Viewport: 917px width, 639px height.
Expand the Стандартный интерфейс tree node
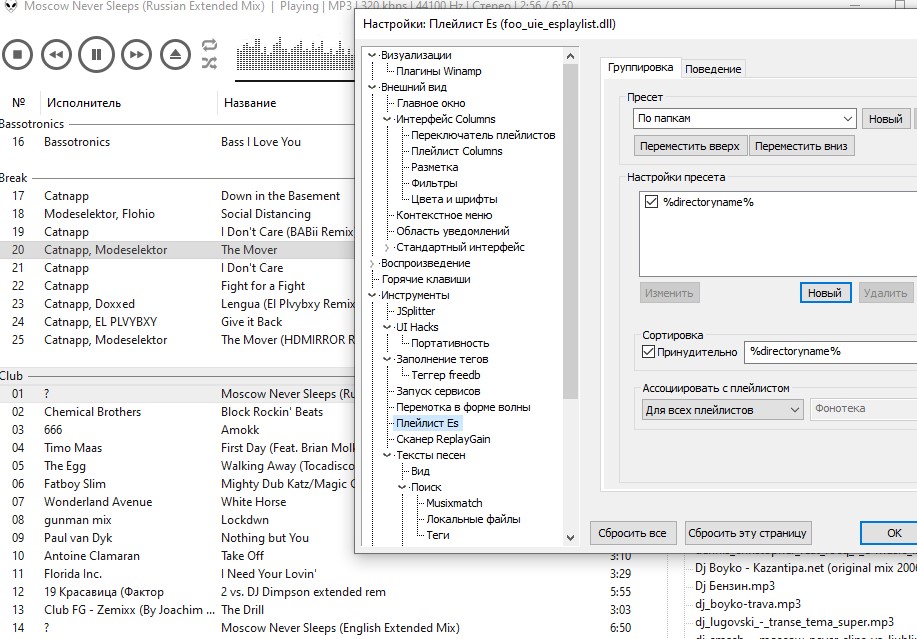[x=388, y=247]
